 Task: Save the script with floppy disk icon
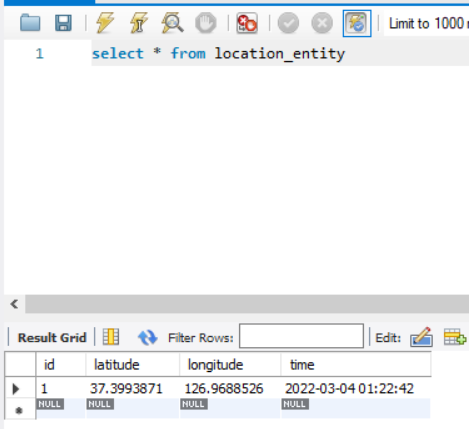tap(63, 23)
